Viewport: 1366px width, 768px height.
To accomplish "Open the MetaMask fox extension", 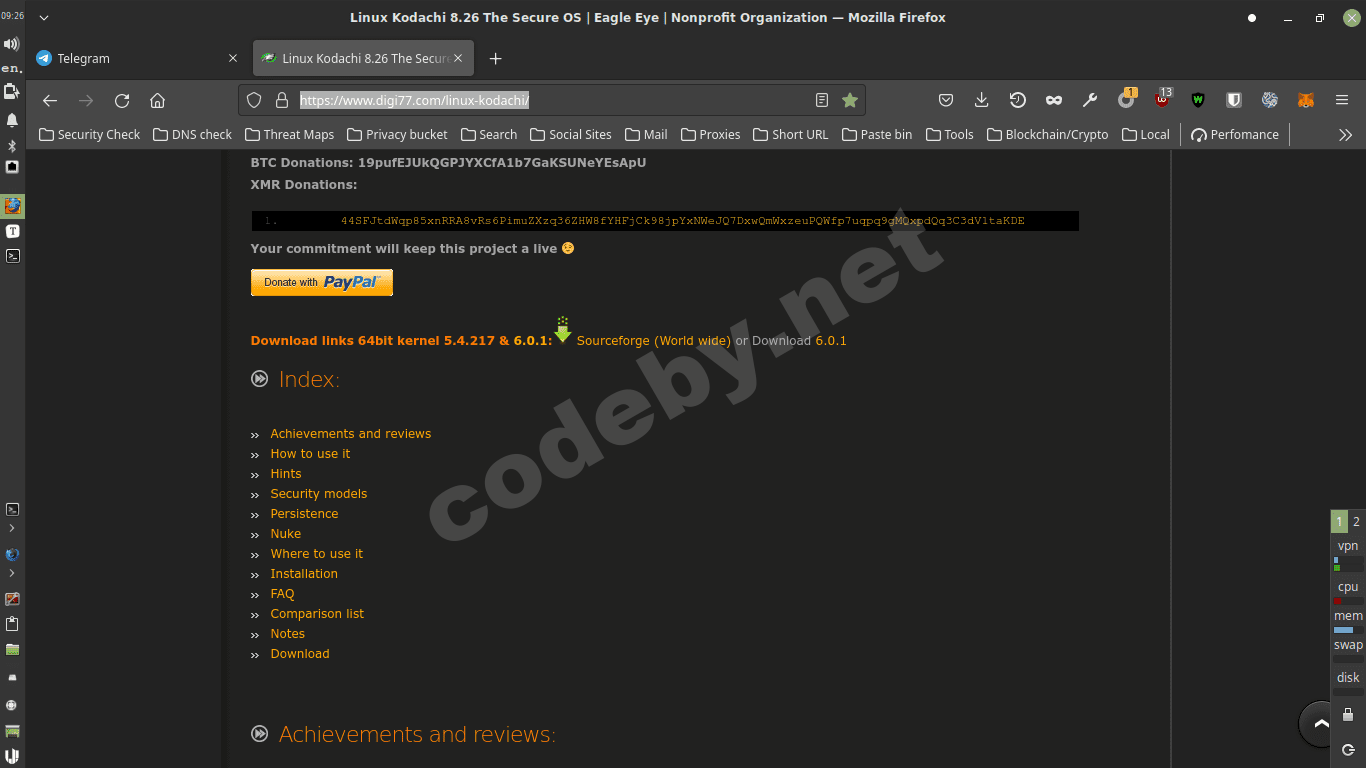I will (1306, 100).
